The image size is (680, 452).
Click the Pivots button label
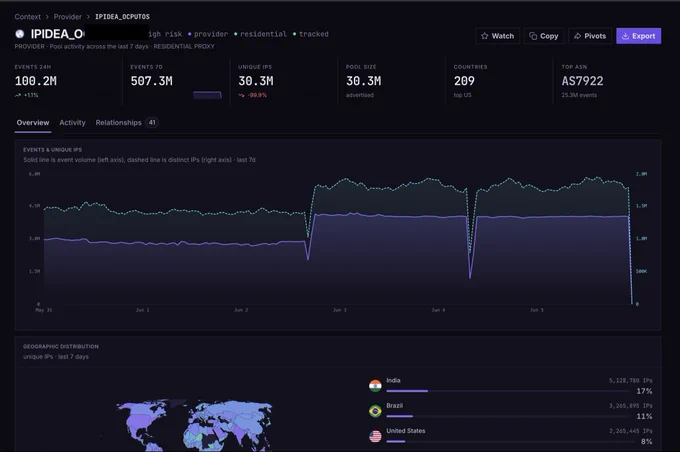tap(595, 36)
